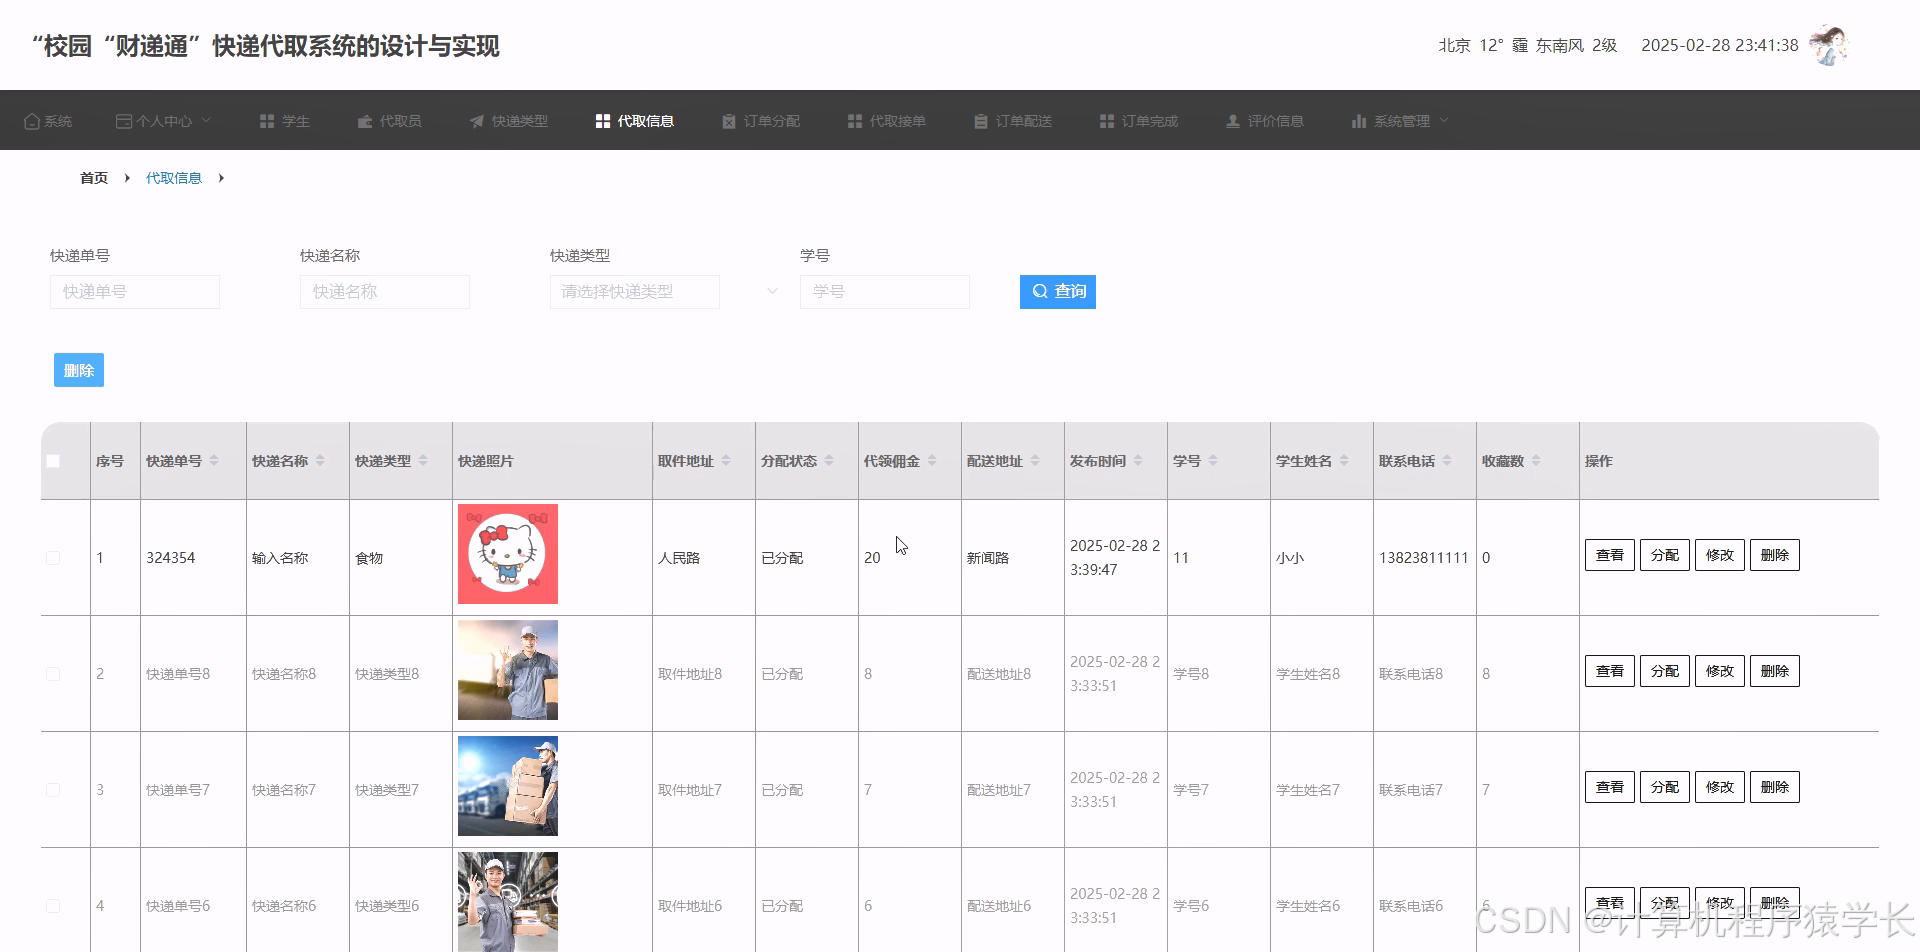The height and width of the screenshot is (952, 1920).
Task: Click the 学号 search input field
Action: 885,292
